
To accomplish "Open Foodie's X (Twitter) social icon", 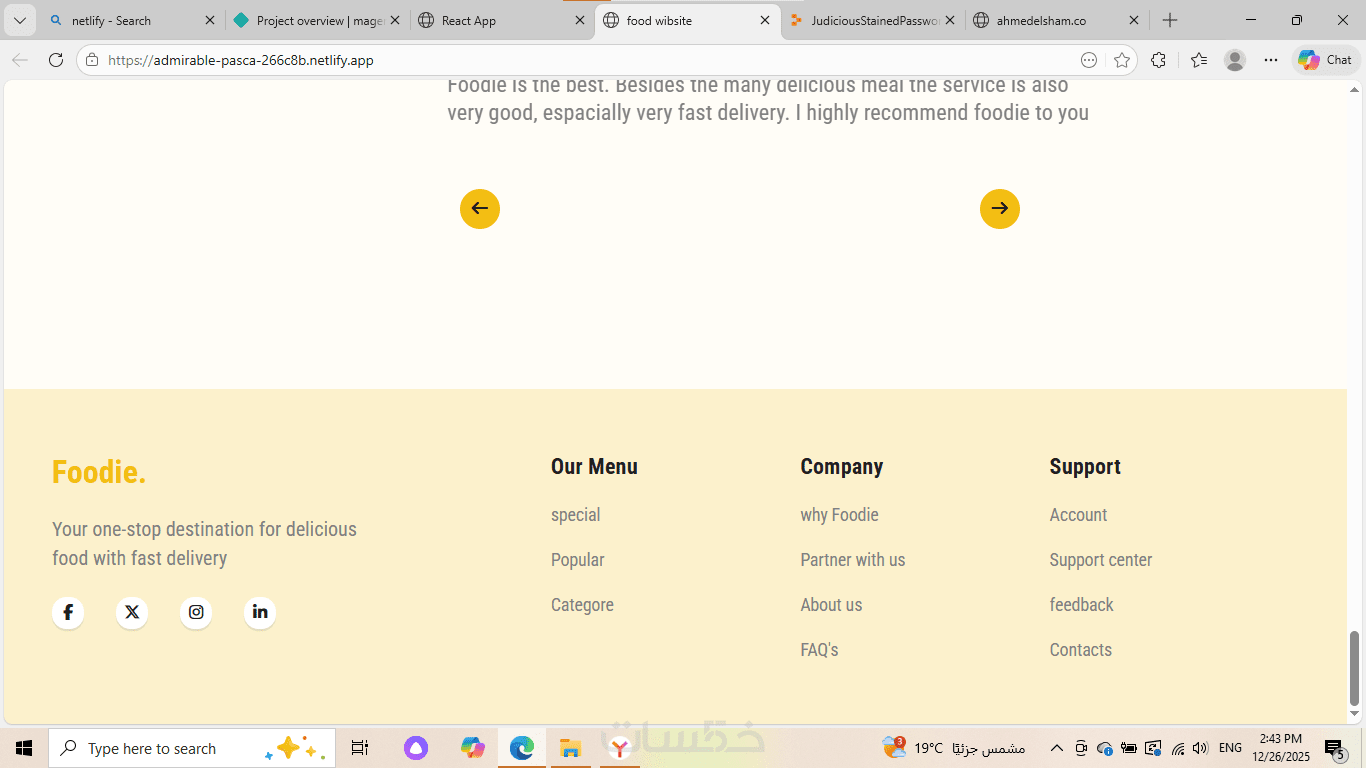I will pyautogui.click(x=132, y=612).
